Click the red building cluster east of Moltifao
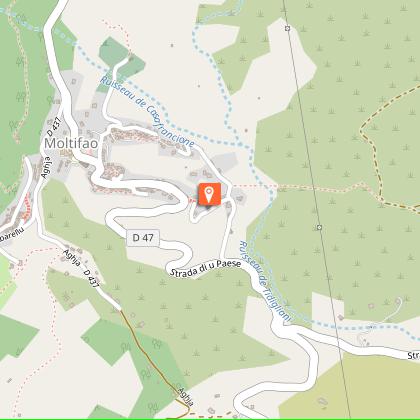Viewport: 420px width, 420px height. tap(135, 136)
